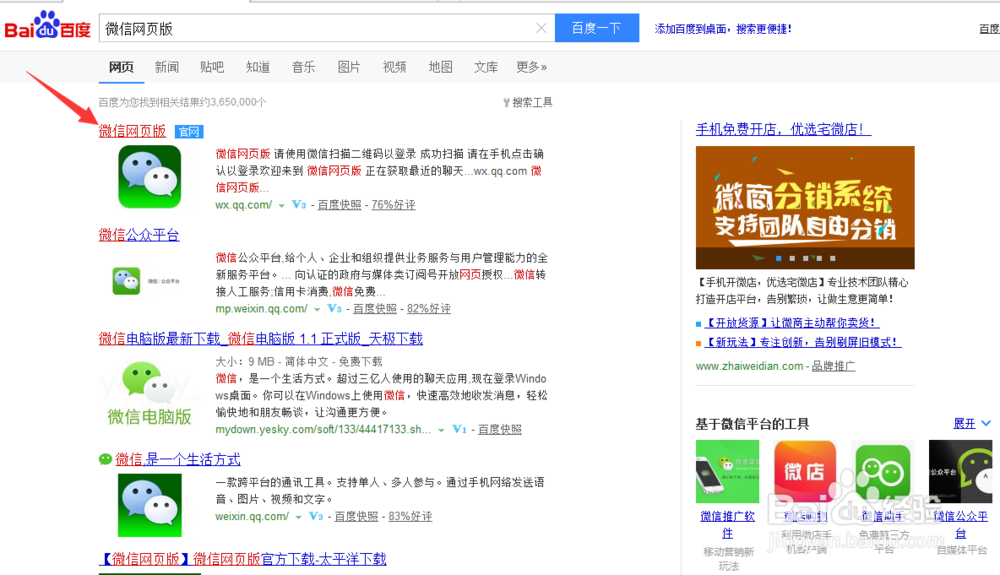Open 【微信网页版】太平洋下载 result title
Image resolution: width=1000 pixels, height=575 pixels.
243,559
